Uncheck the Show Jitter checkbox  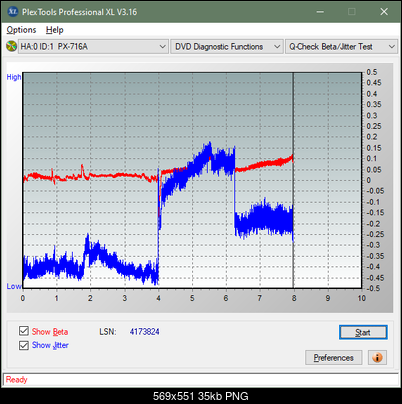(24, 345)
